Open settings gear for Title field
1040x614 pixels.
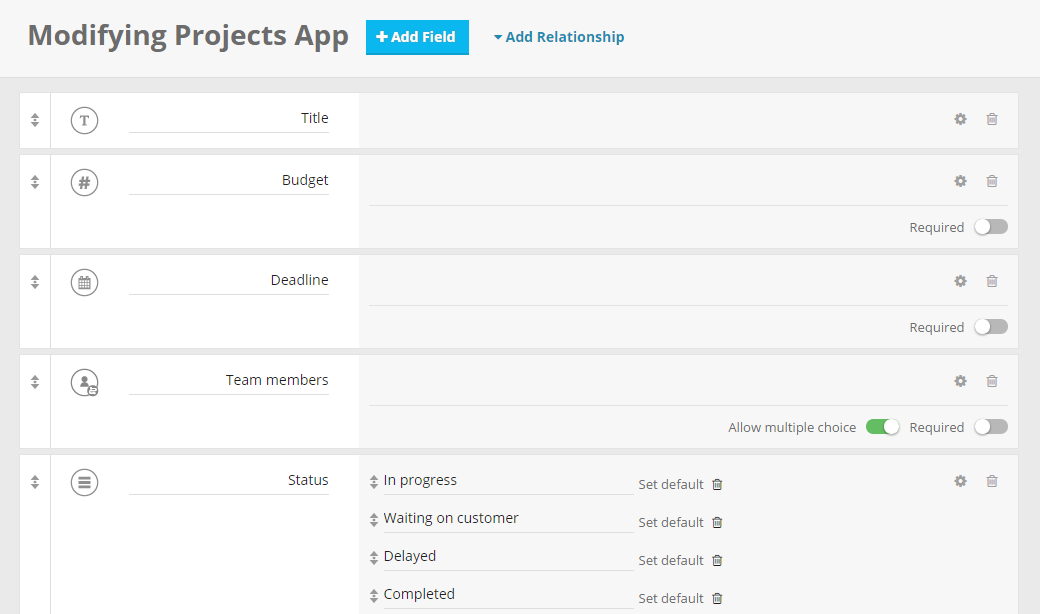[960, 119]
